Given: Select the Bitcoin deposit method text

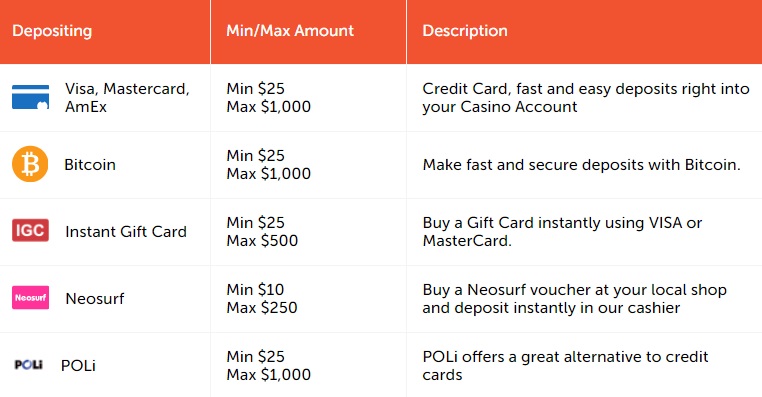Looking at the screenshot, I should click(90, 165).
